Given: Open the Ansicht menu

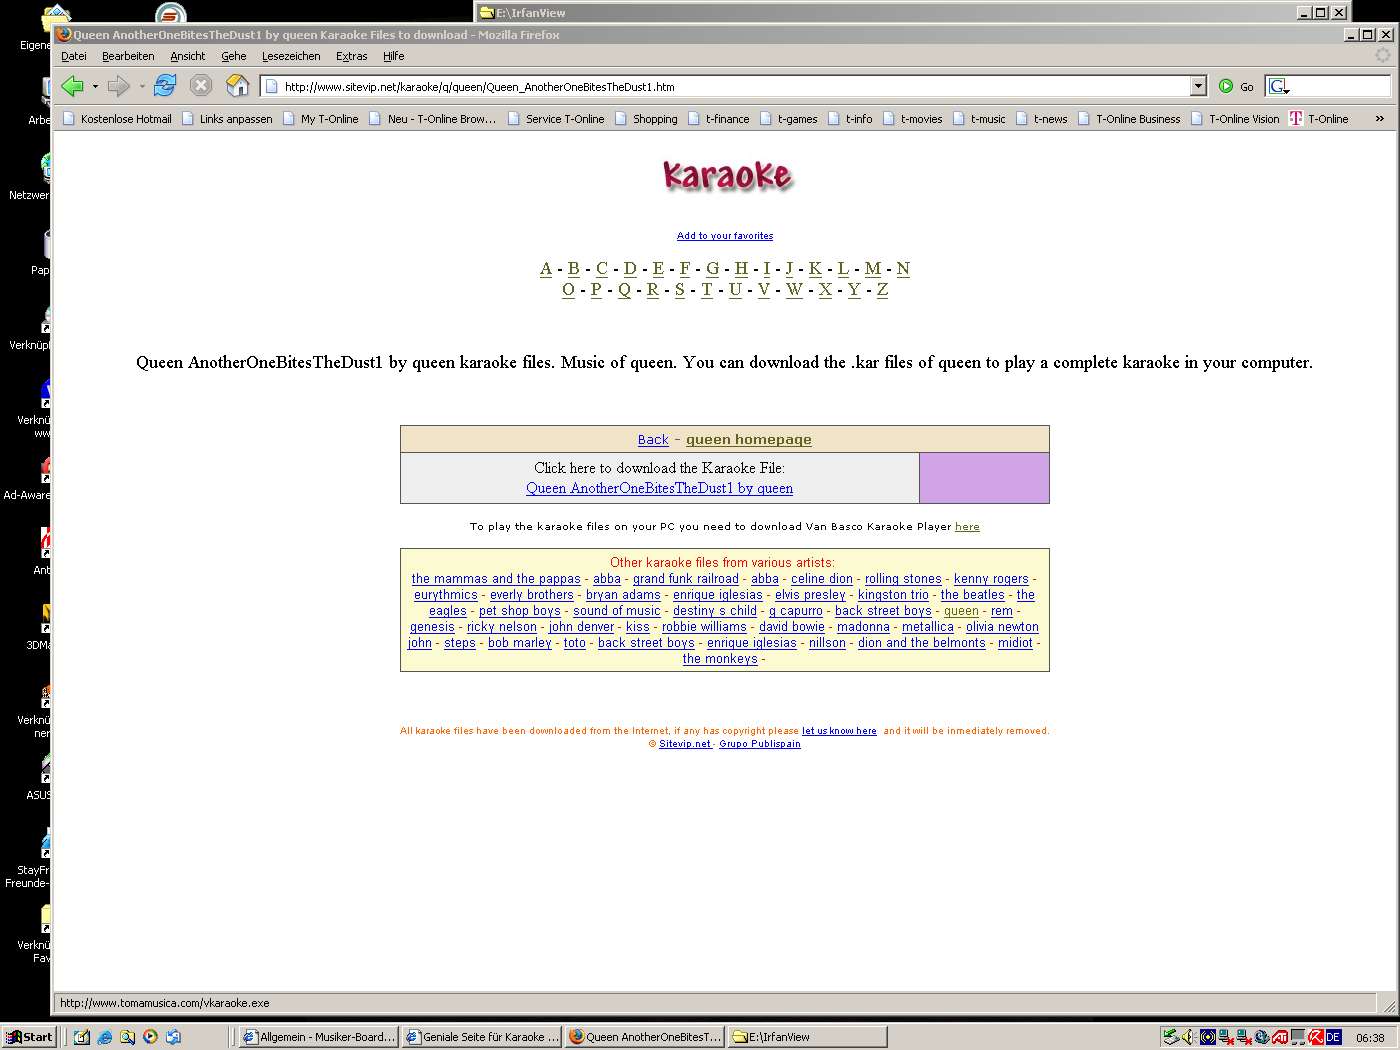Looking at the screenshot, I should tap(187, 56).
